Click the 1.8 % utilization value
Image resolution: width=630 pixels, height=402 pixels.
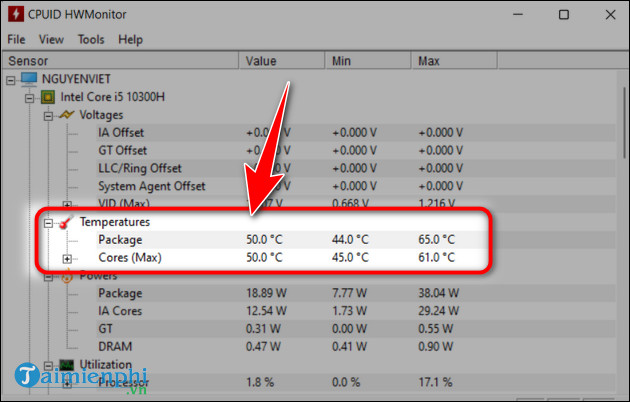point(260,382)
